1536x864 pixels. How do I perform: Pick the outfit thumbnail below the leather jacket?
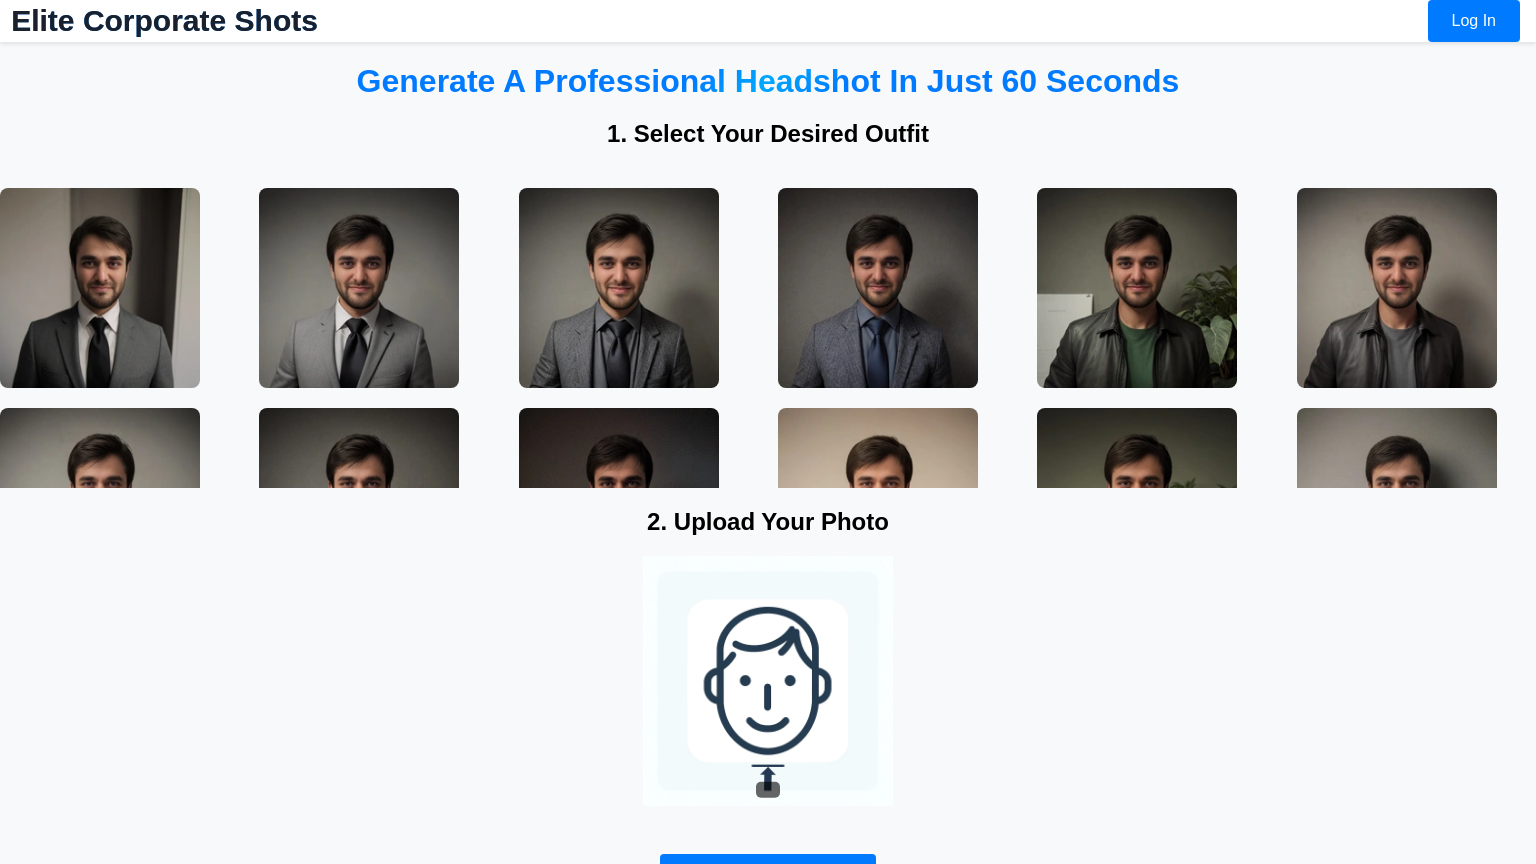point(1136,447)
